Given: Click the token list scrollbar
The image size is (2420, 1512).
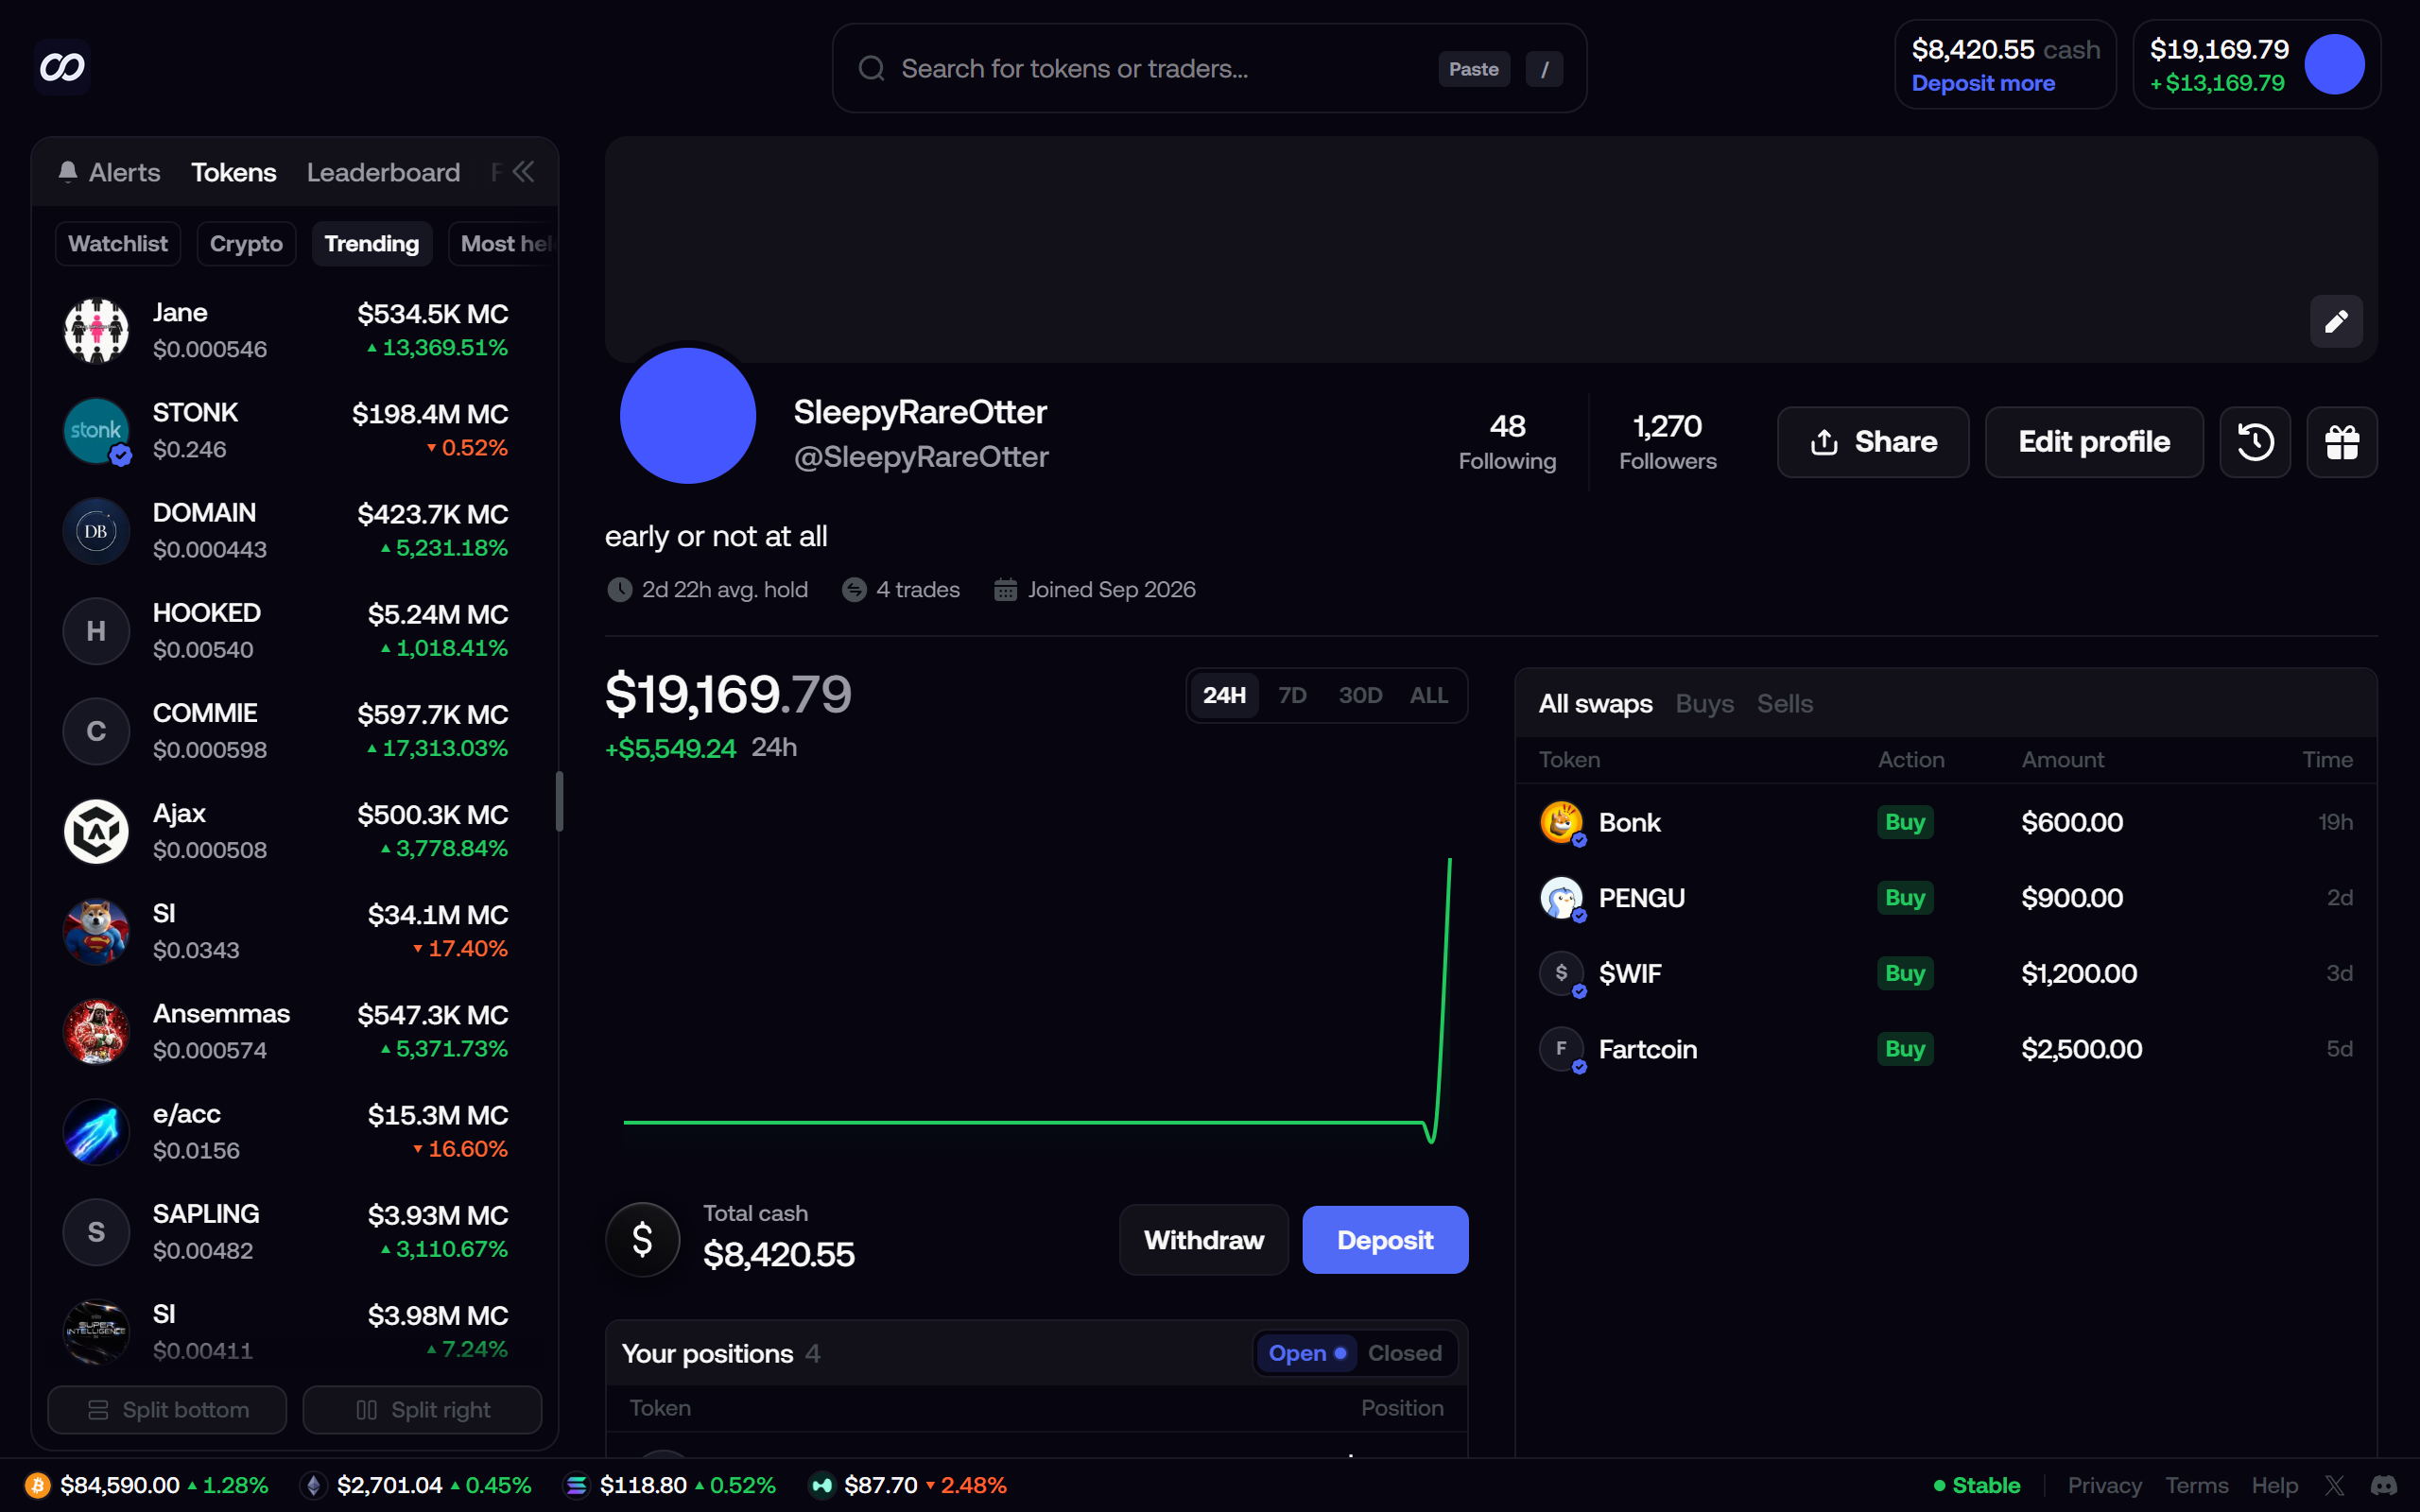Looking at the screenshot, I should (x=559, y=801).
